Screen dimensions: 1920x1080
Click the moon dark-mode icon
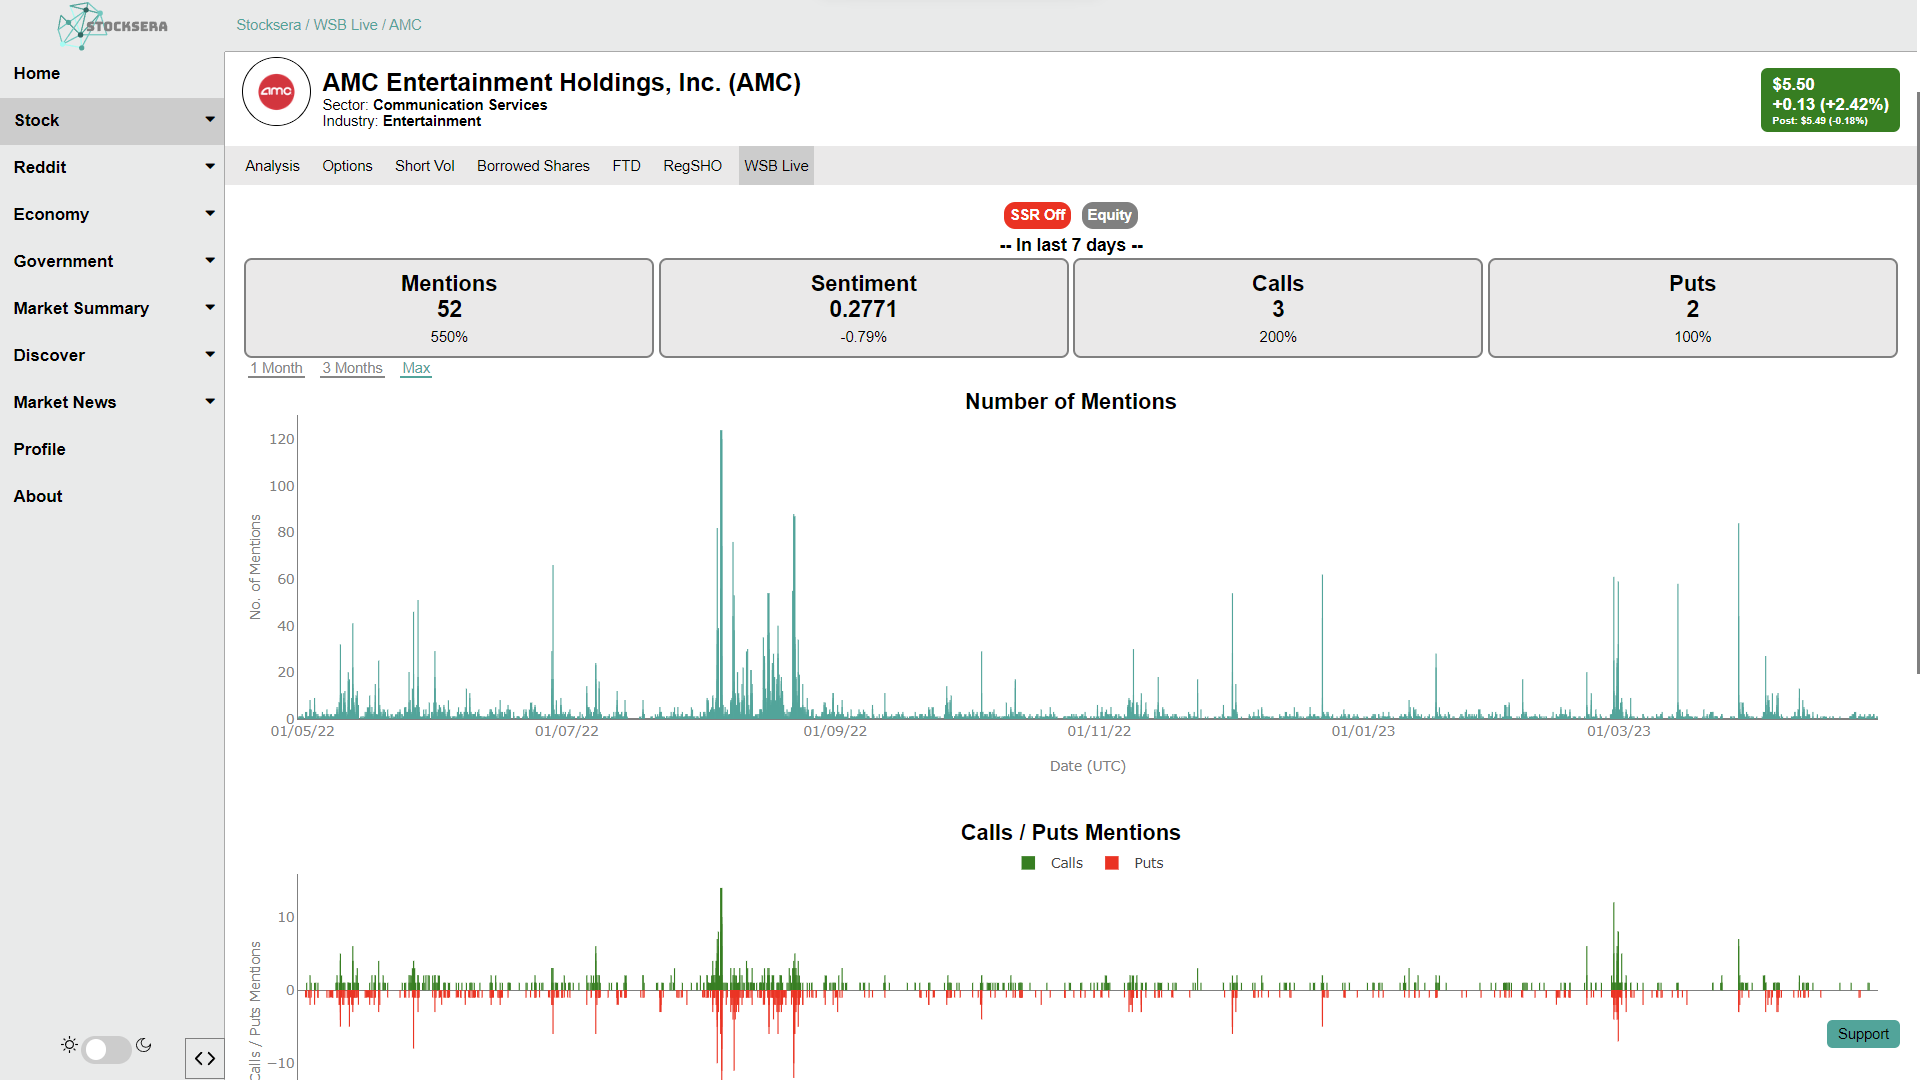[144, 1045]
